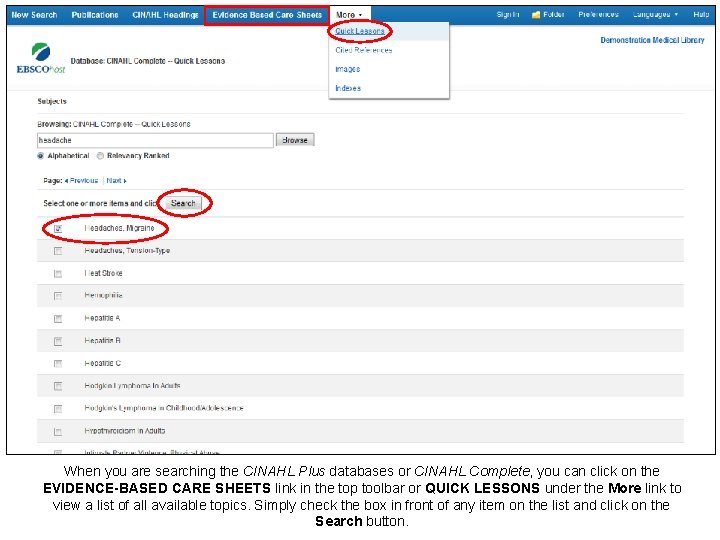Check the Hepatitis C checkbox
The width and height of the screenshot is (720, 540).
click(58, 364)
